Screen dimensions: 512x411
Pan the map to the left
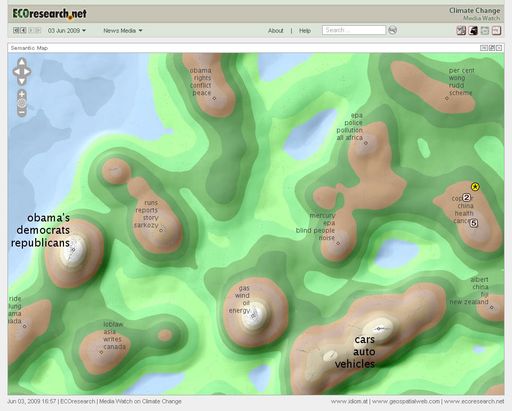point(16,71)
